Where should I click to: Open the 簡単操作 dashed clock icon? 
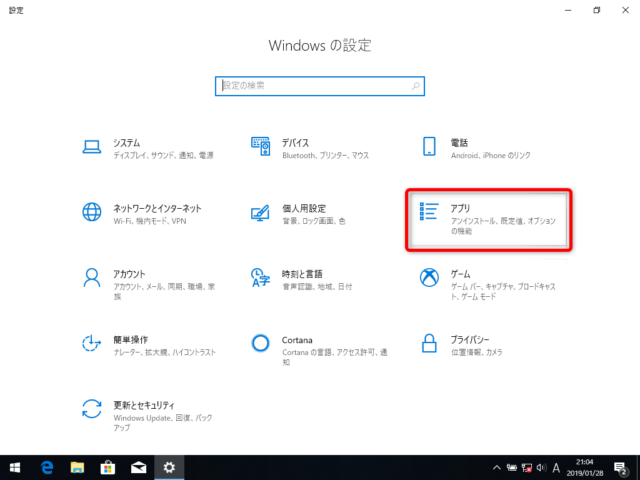92,343
